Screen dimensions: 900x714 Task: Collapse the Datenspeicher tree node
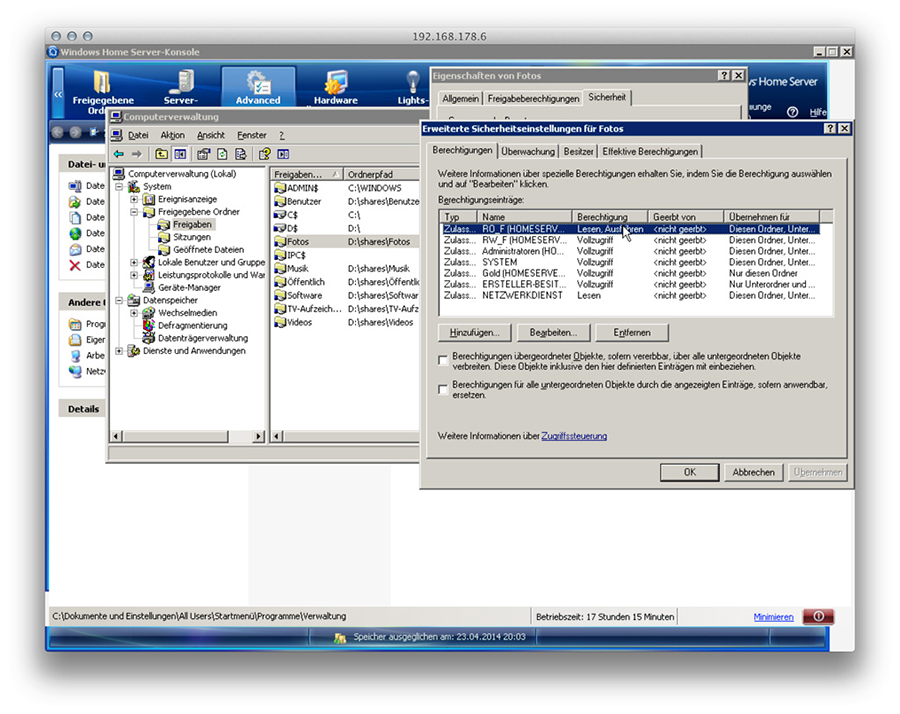coord(119,300)
